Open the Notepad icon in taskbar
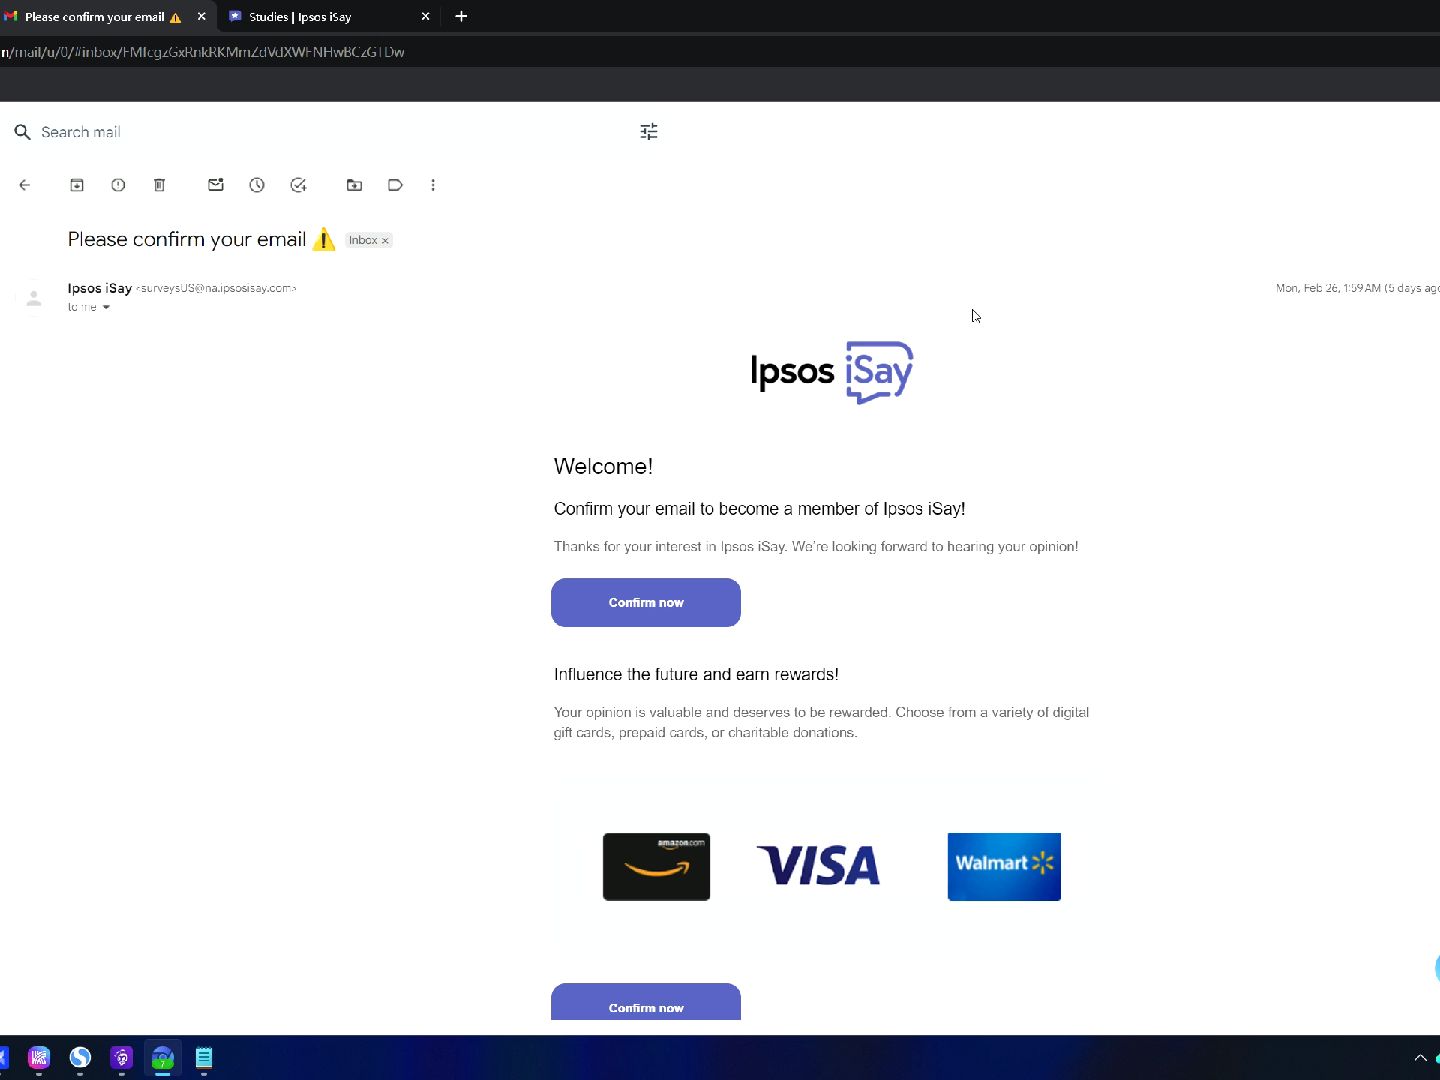Viewport: 1440px width, 1080px height. (203, 1058)
